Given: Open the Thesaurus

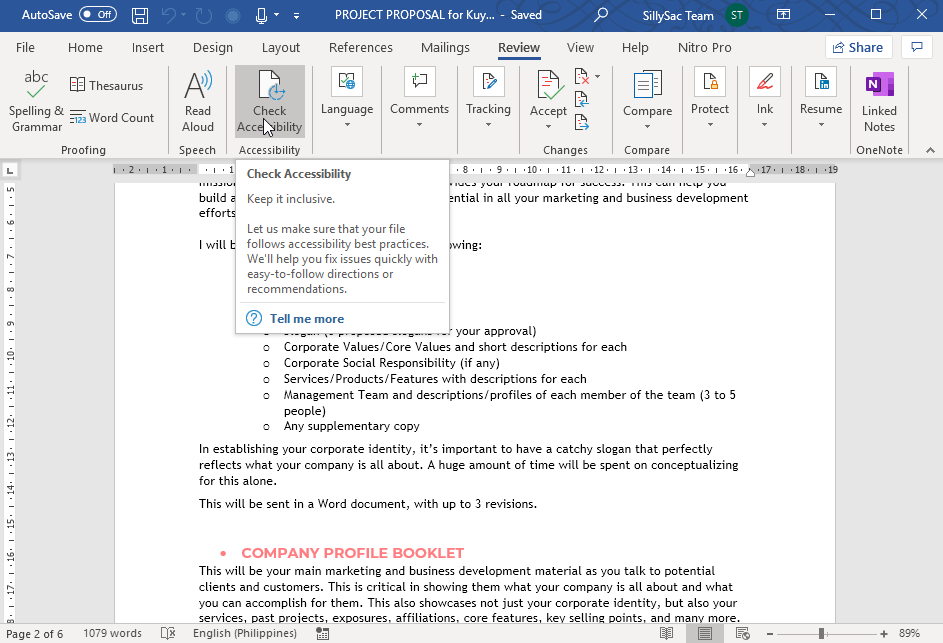Looking at the screenshot, I should coord(106,85).
